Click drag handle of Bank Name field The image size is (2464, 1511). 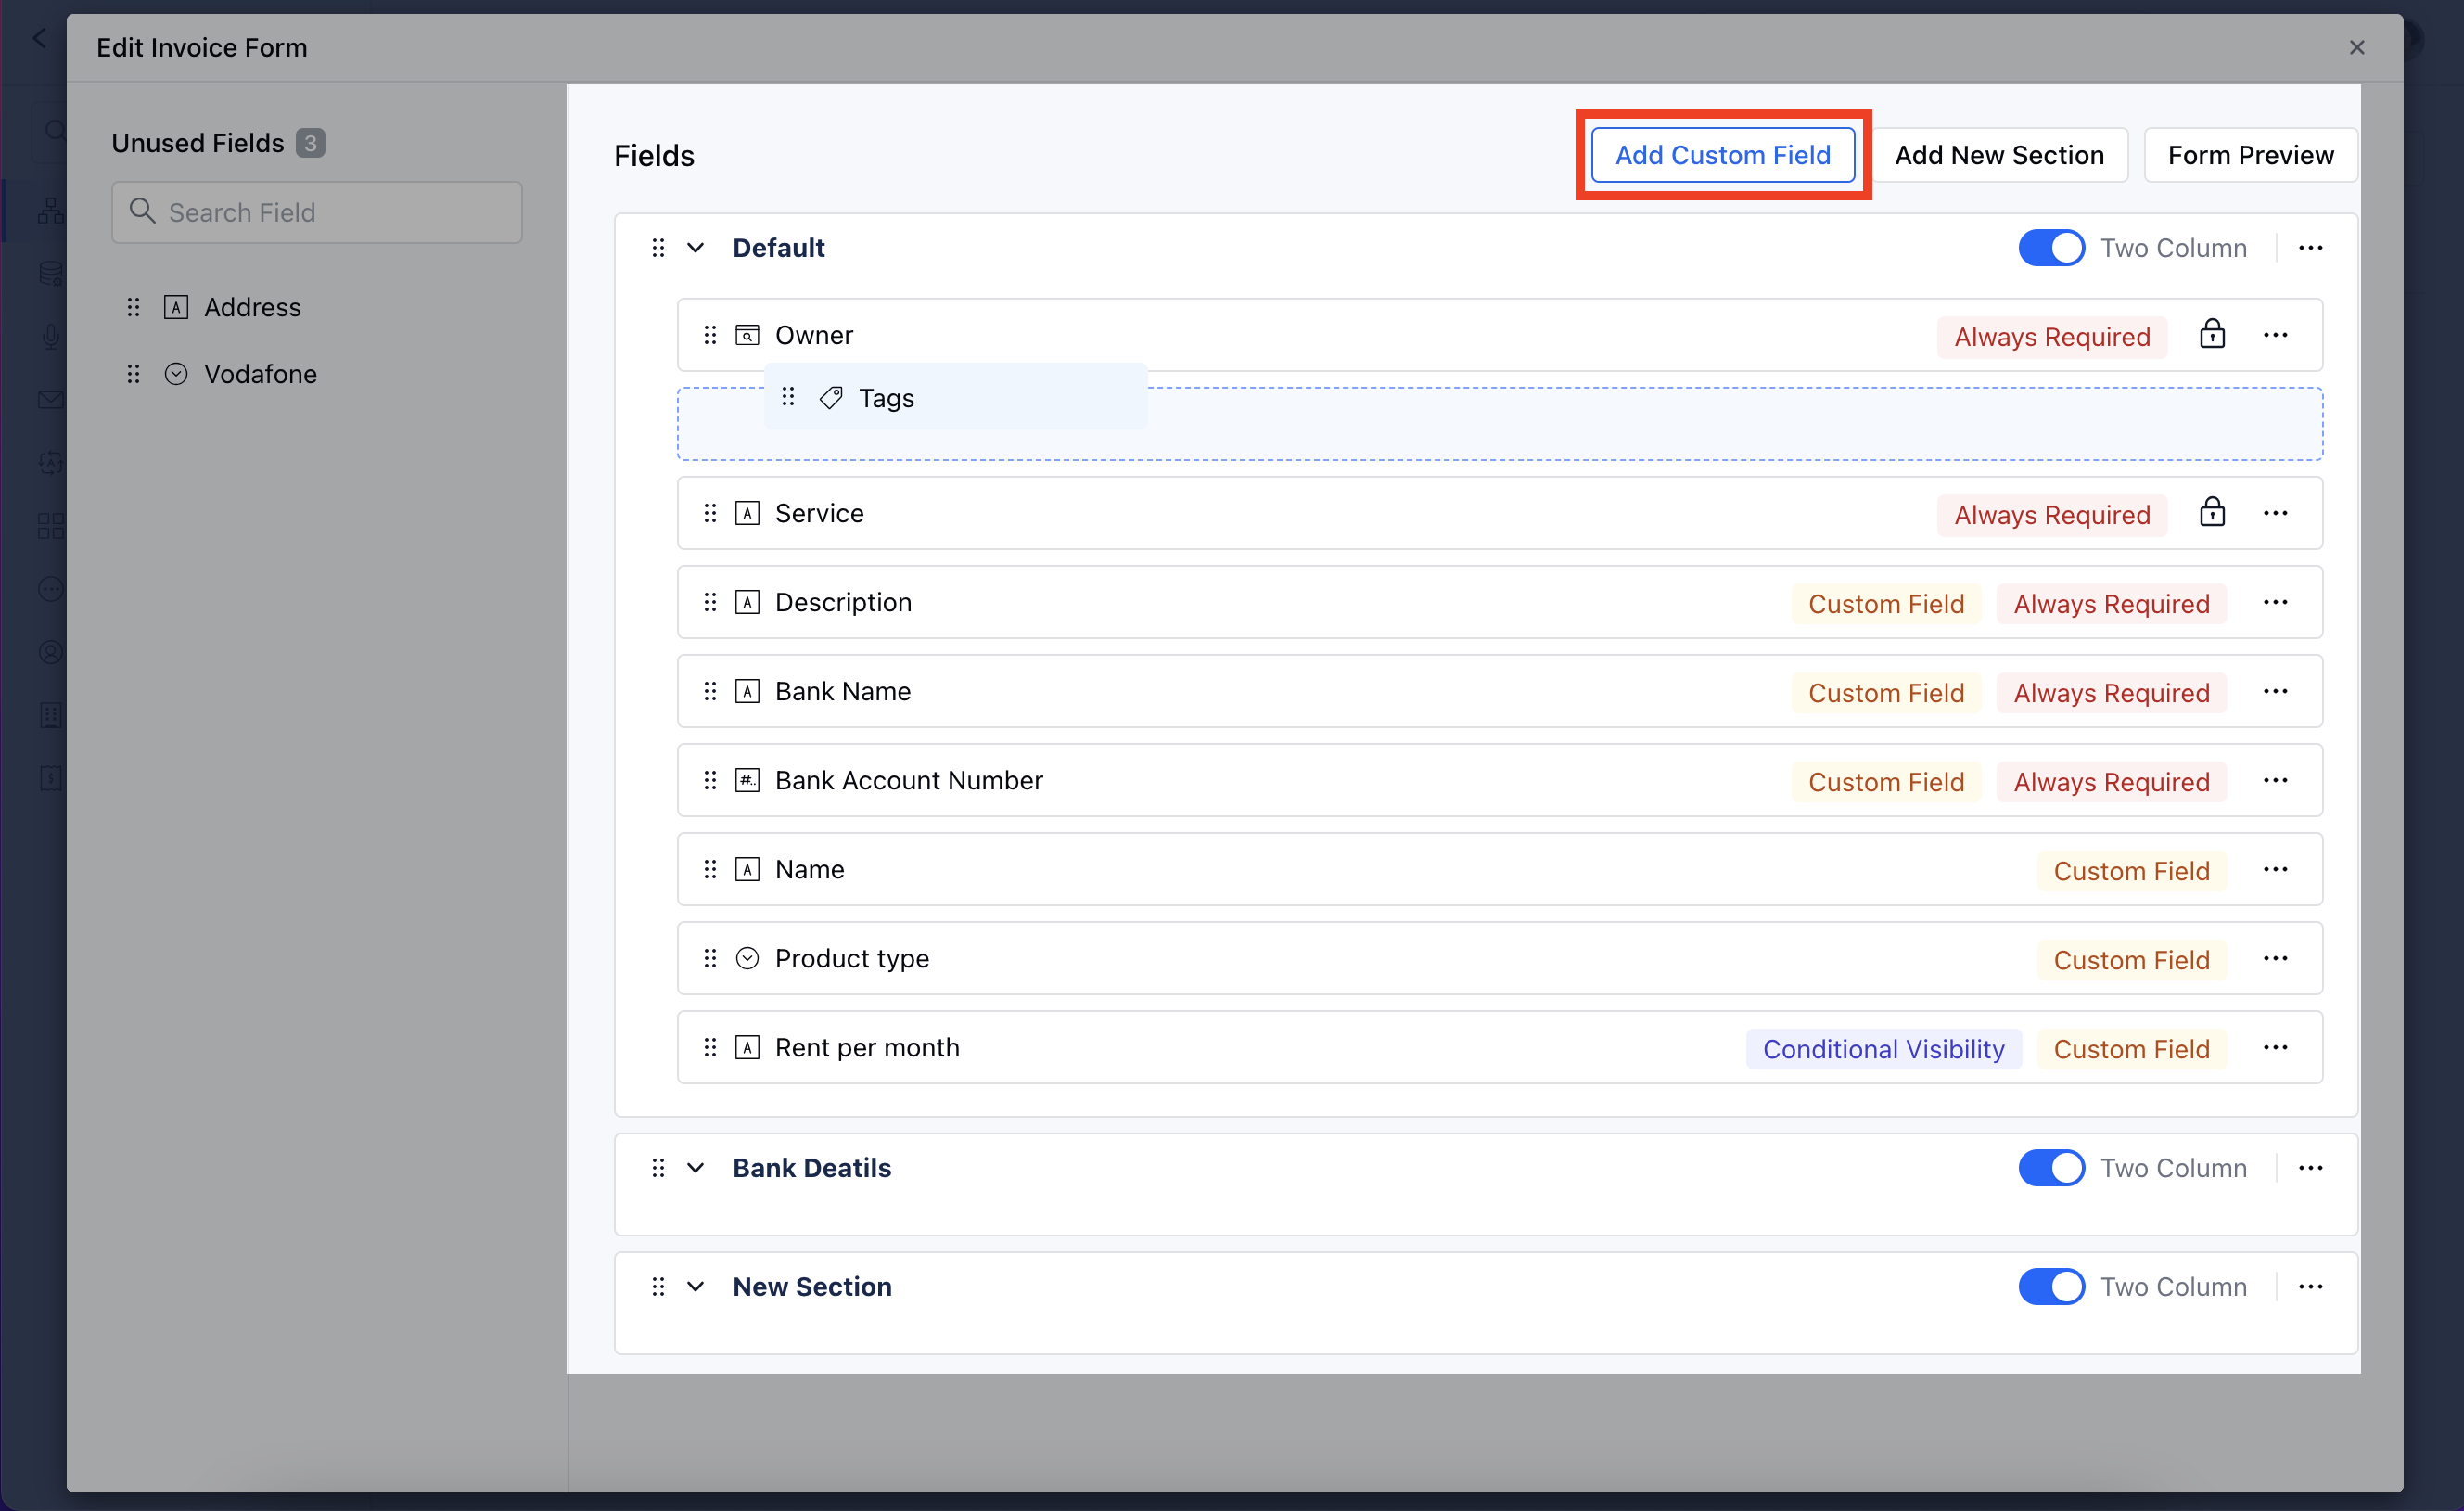coord(710,691)
